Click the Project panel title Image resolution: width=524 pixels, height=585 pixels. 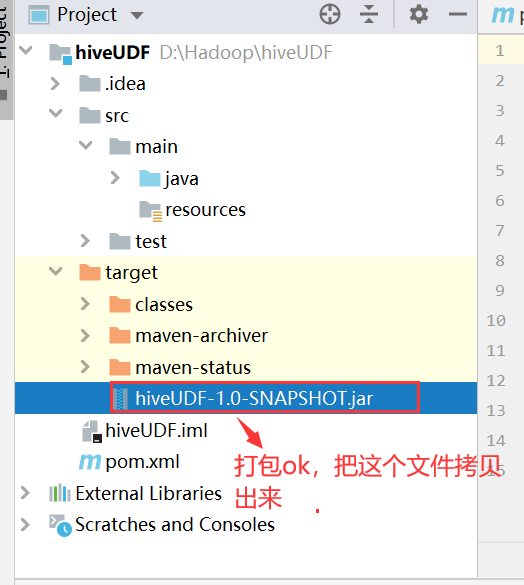point(87,15)
